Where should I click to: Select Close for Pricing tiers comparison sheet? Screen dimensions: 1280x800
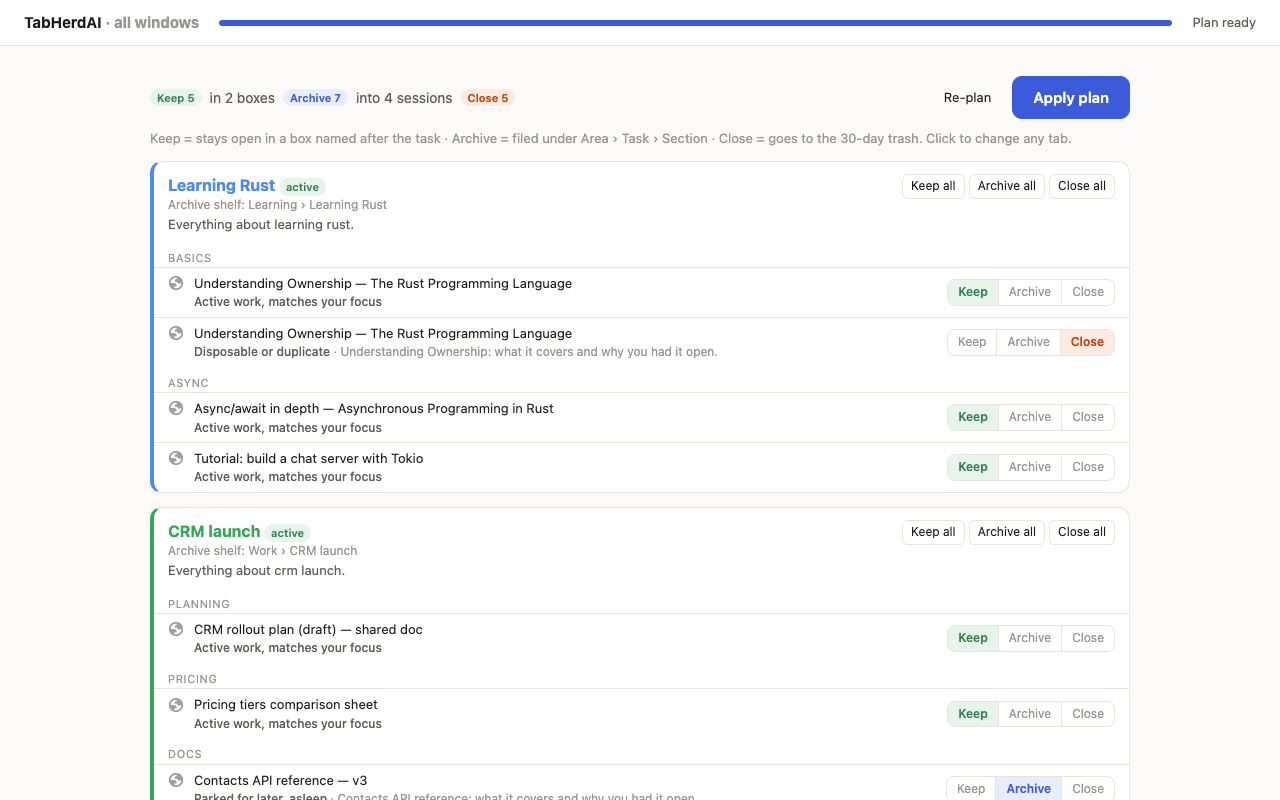pyautogui.click(x=1088, y=714)
